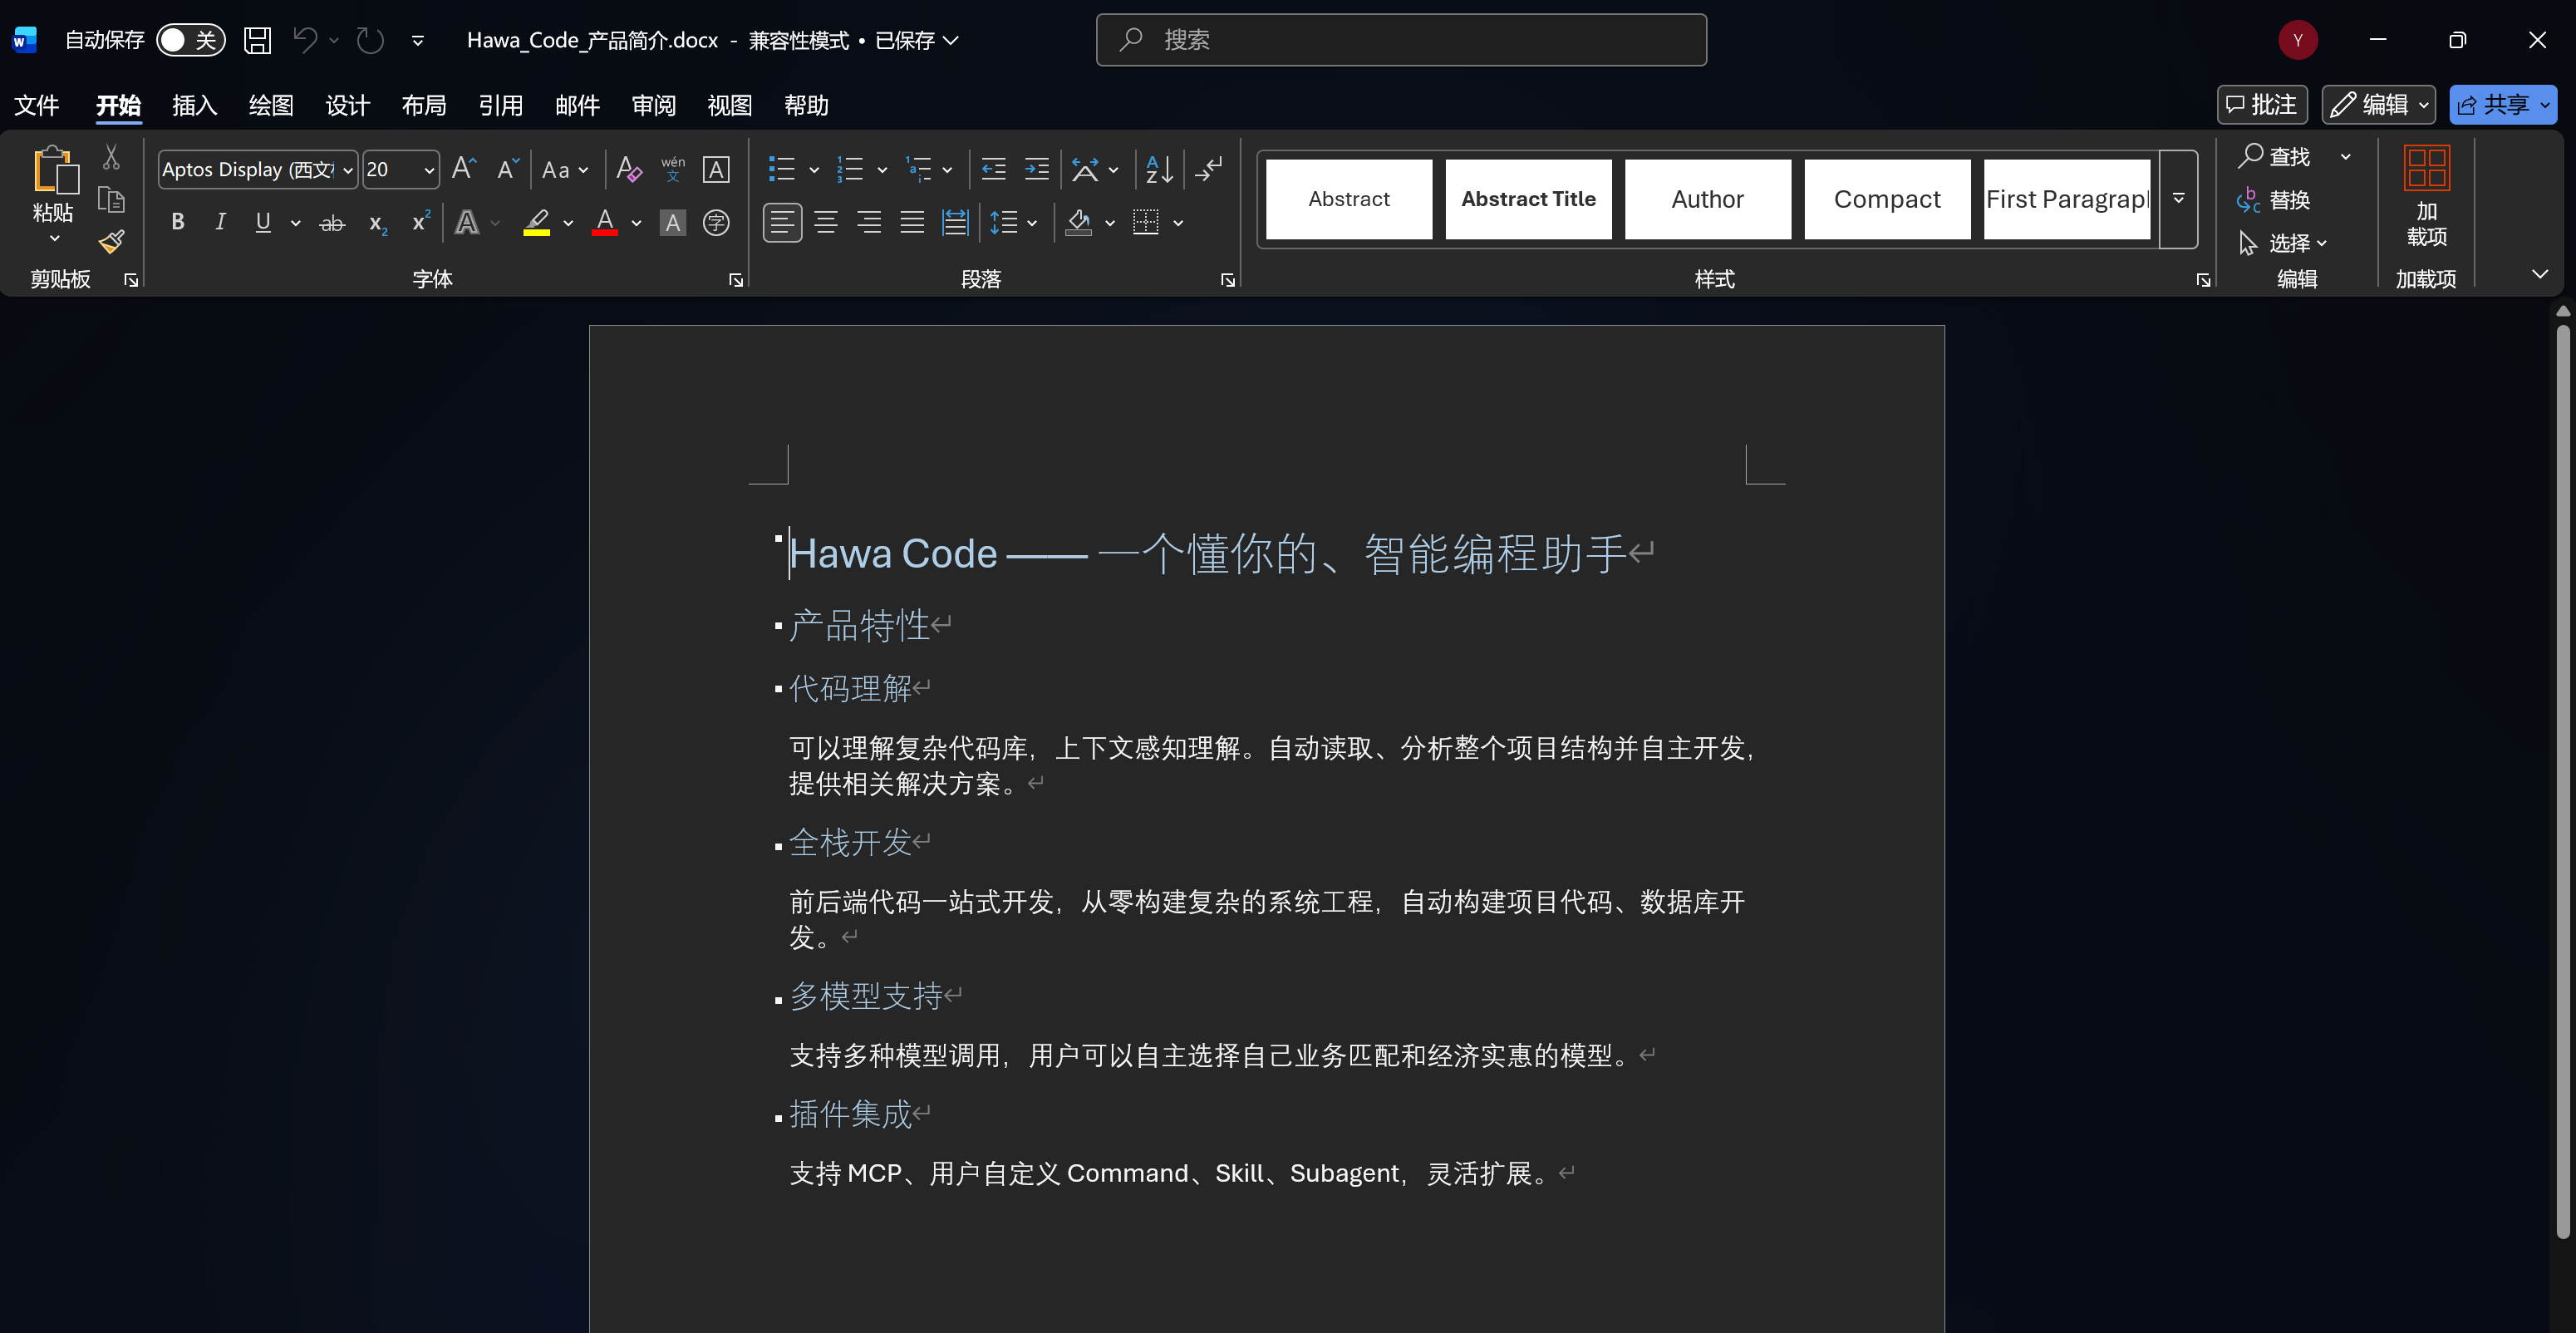Open paragraph dialog launcher
Viewport: 2576px width, 1333px height.
coord(1228,280)
